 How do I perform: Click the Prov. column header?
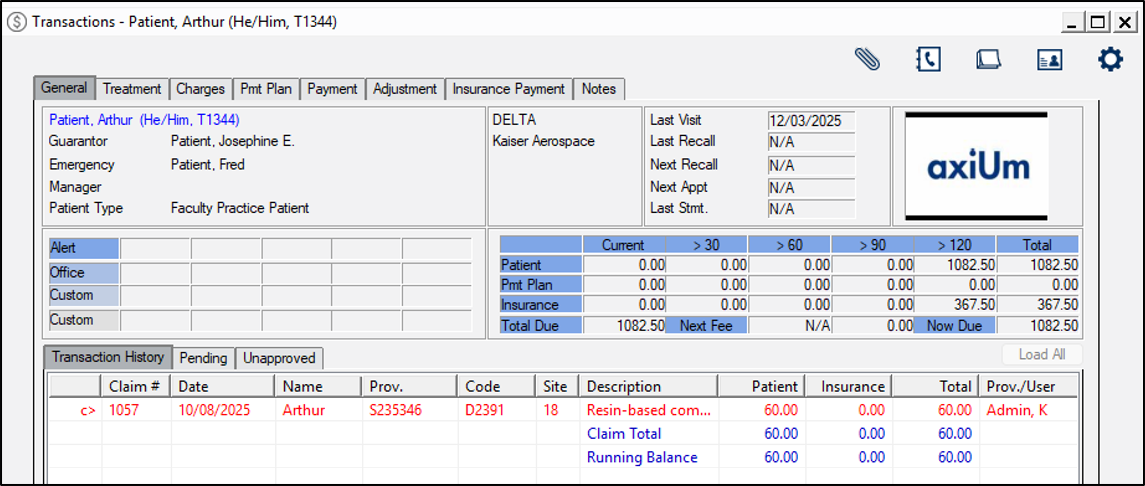click(x=410, y=386)
